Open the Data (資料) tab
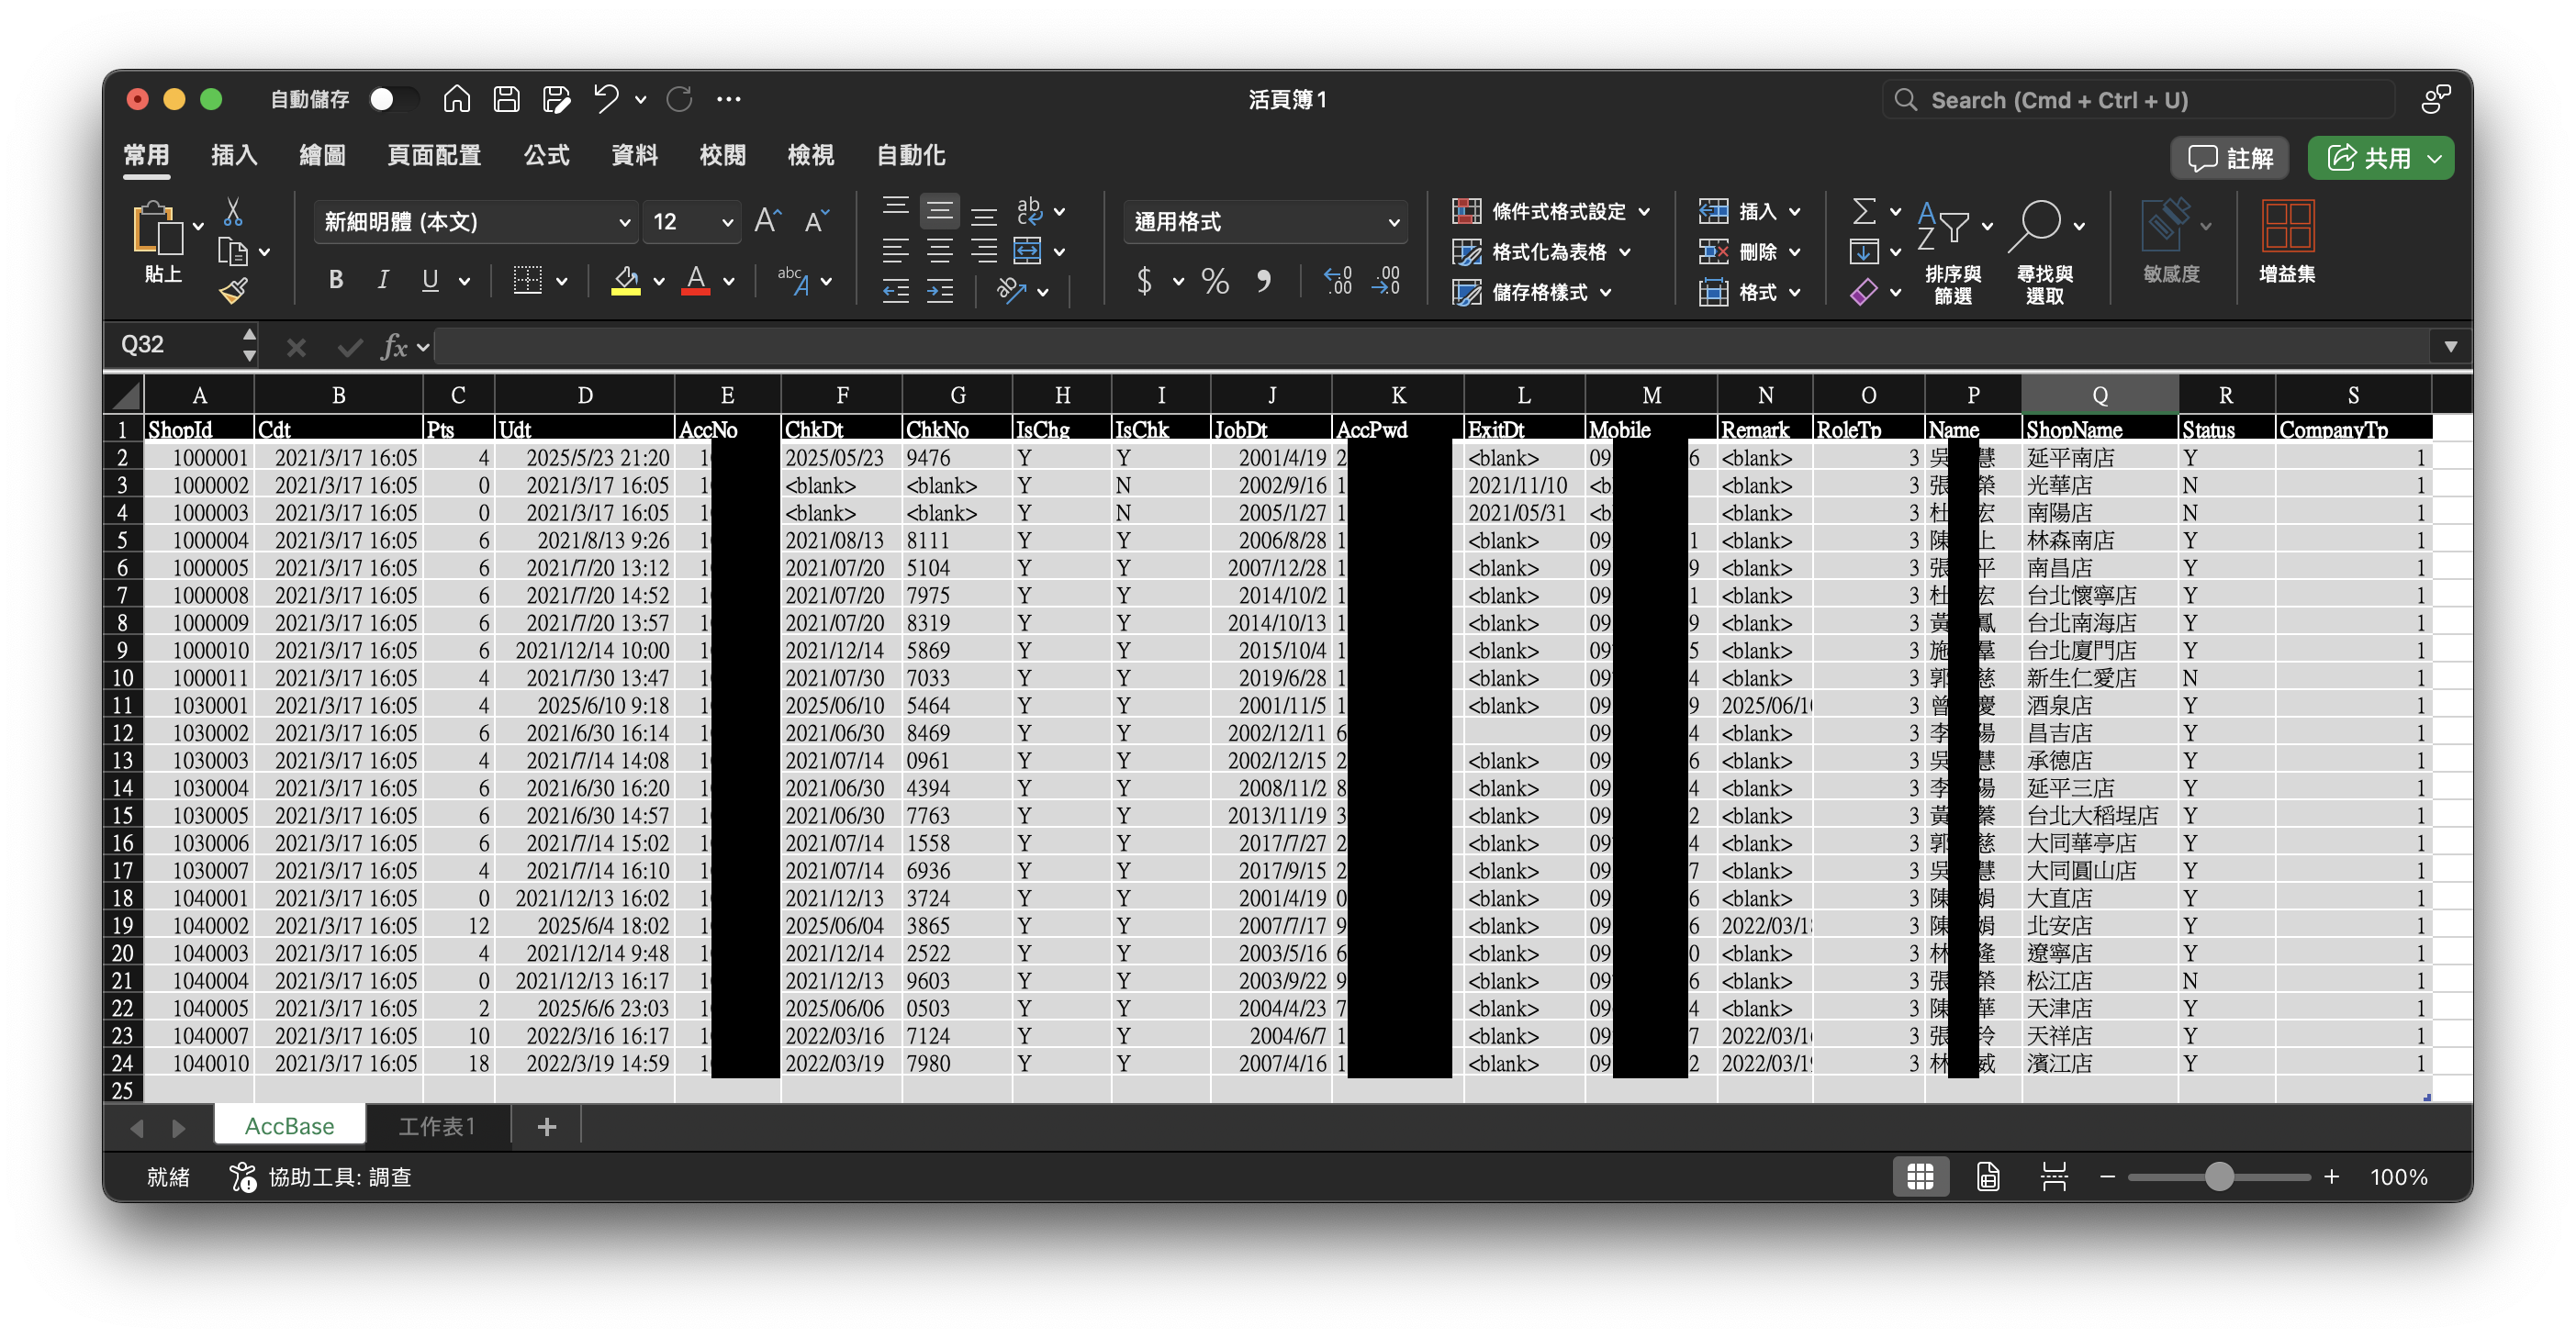Screen dimensions: 2576x1338 (634, 155)
